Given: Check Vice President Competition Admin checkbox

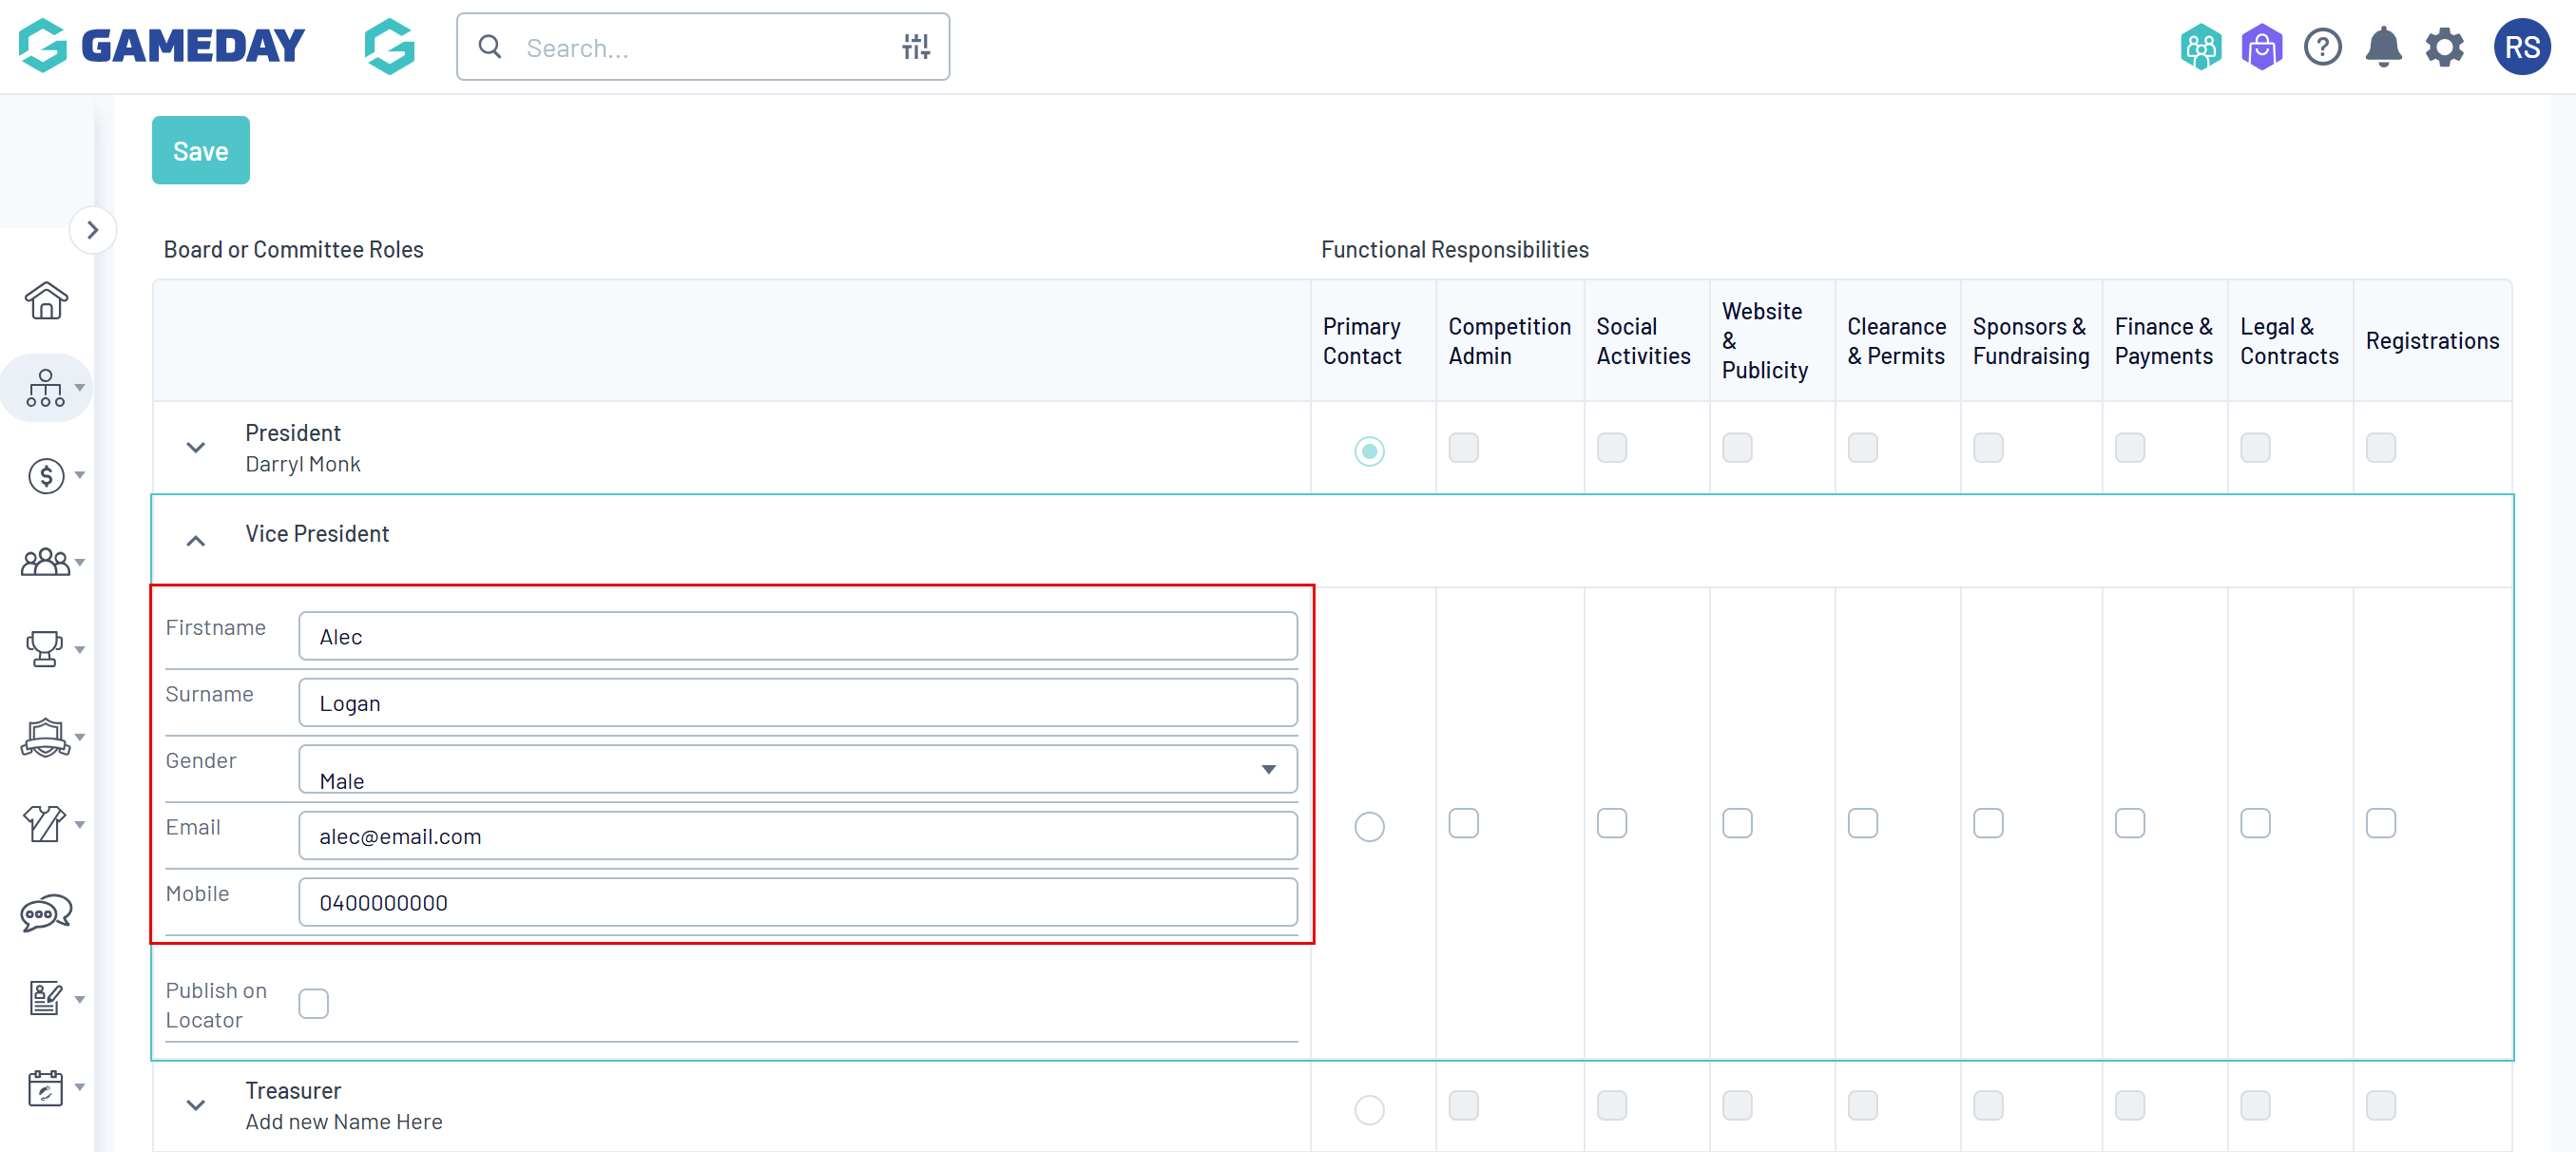Looking at the screenshot, I should click(1463, 823).
